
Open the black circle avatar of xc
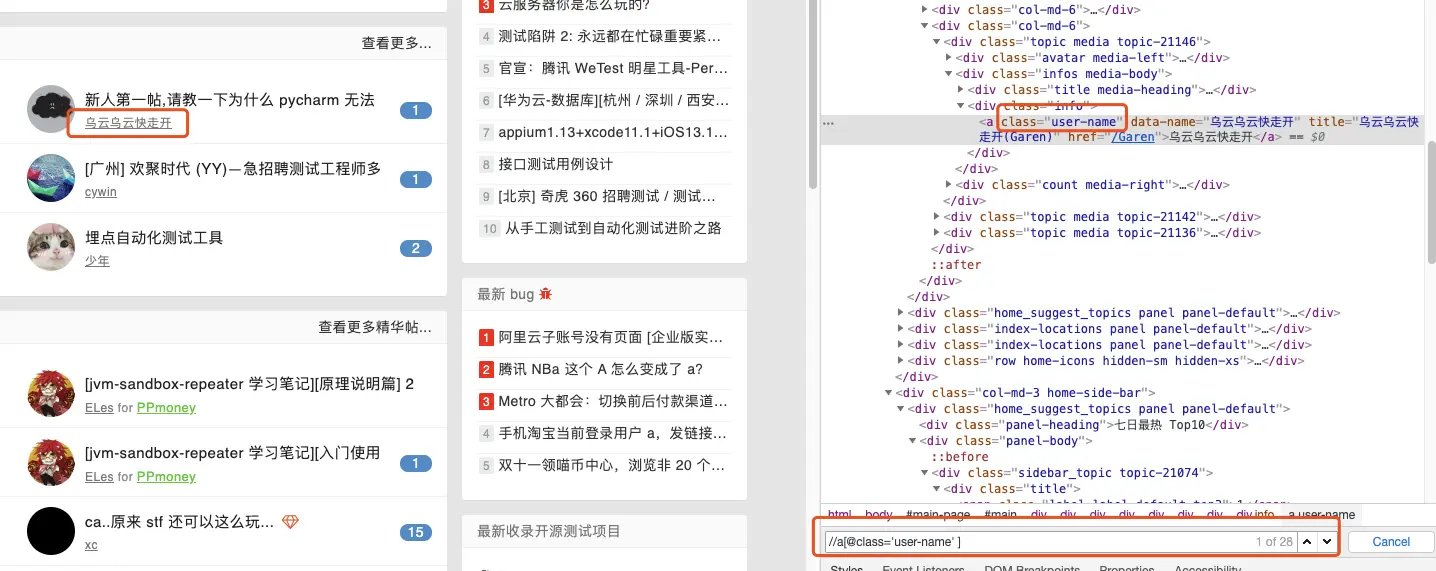(51, 531)
